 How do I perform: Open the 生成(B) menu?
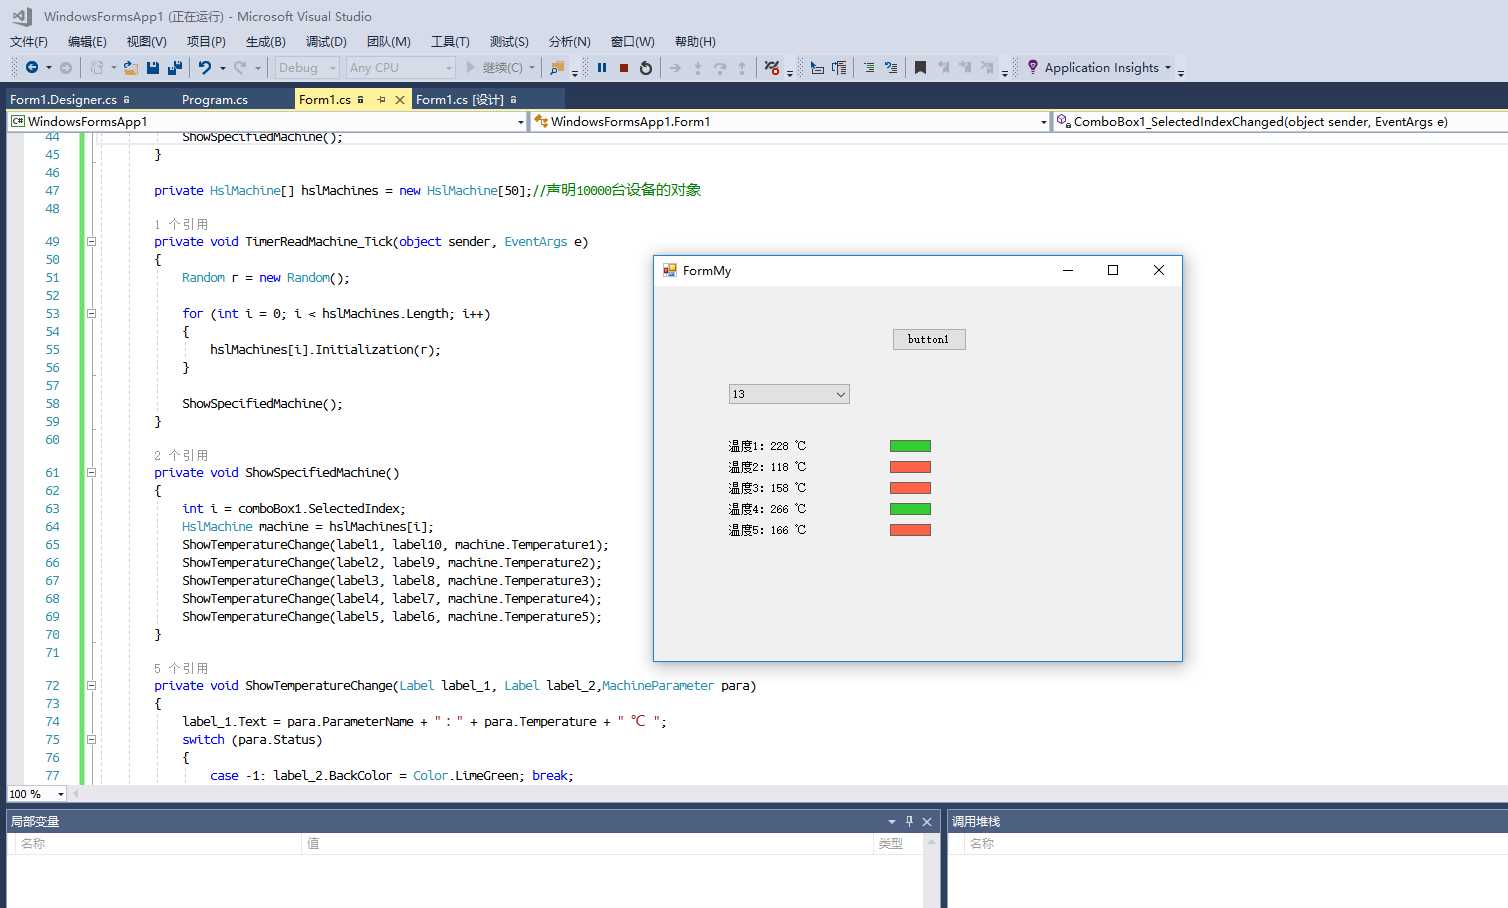point(266,42)
